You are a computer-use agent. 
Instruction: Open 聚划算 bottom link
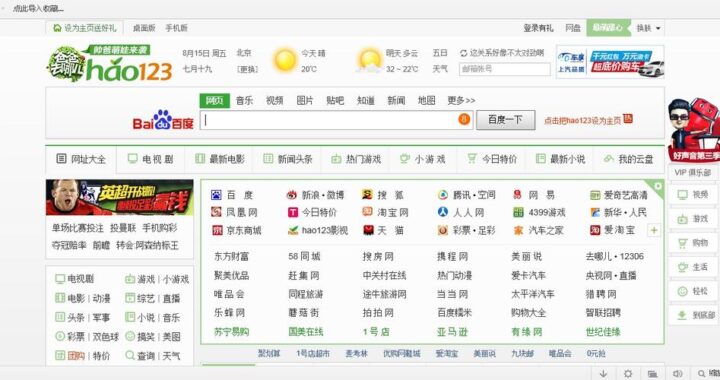tap(269, 353)
